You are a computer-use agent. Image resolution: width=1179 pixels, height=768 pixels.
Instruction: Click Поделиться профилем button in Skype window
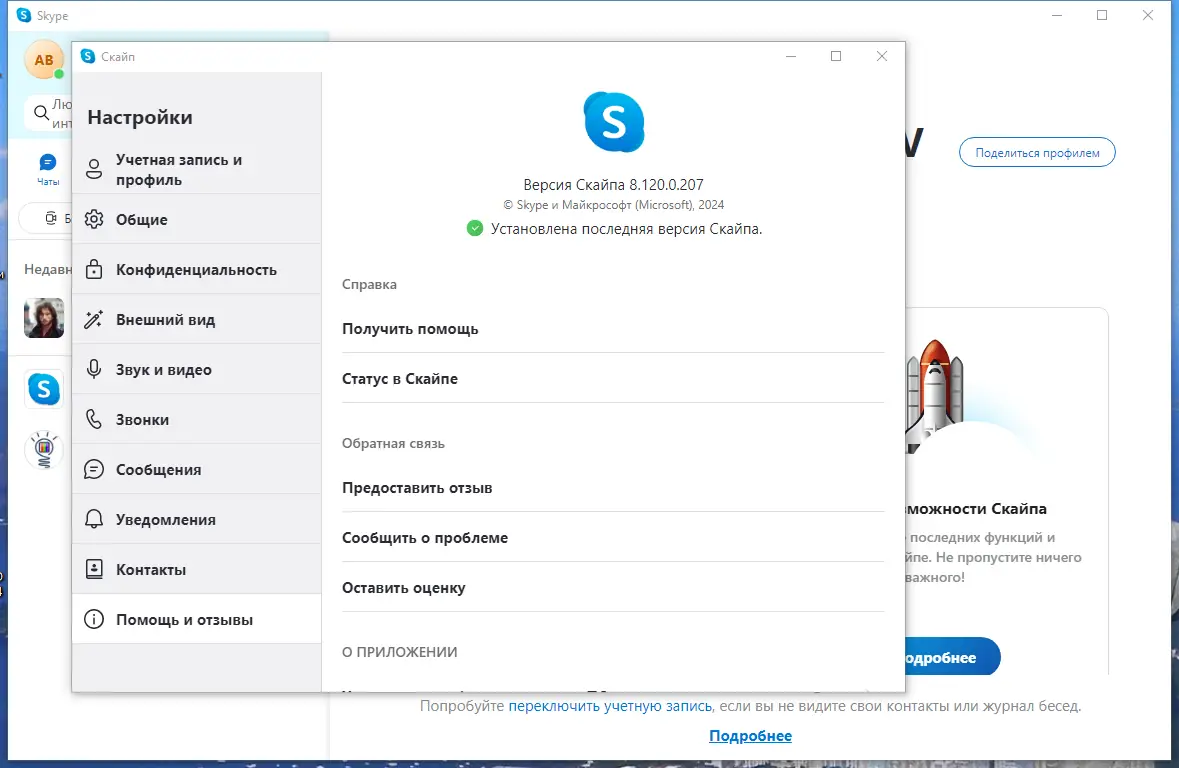[1037, 153]
